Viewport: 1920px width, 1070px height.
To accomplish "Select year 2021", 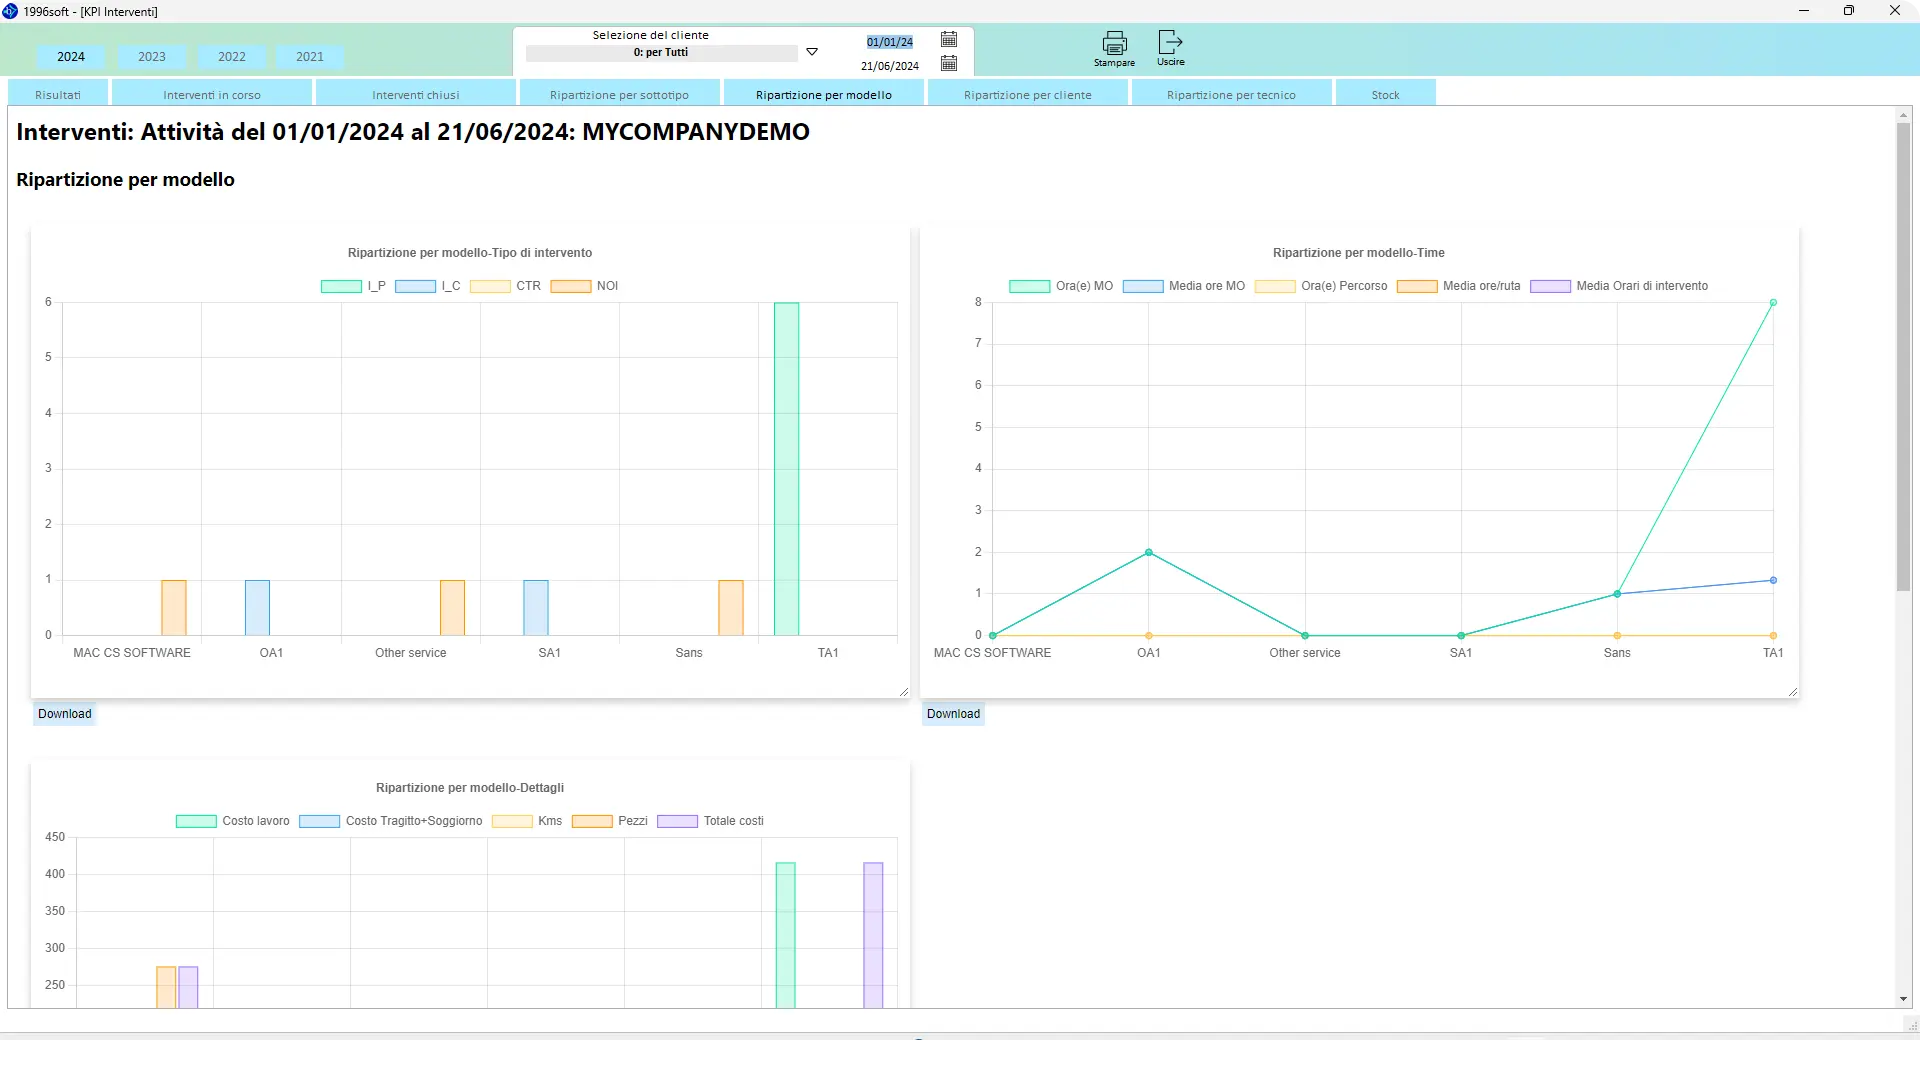I will [x=310, y=57].
